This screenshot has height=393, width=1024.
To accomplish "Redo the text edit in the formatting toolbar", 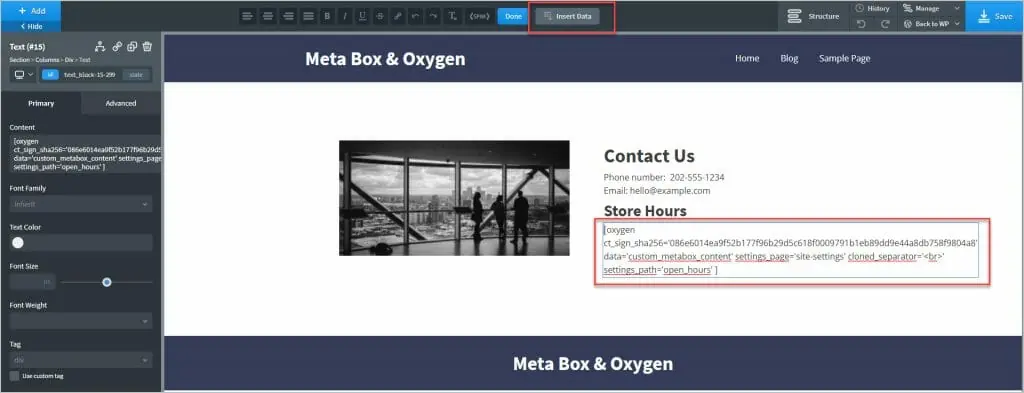I will click(x=433, y=16).
